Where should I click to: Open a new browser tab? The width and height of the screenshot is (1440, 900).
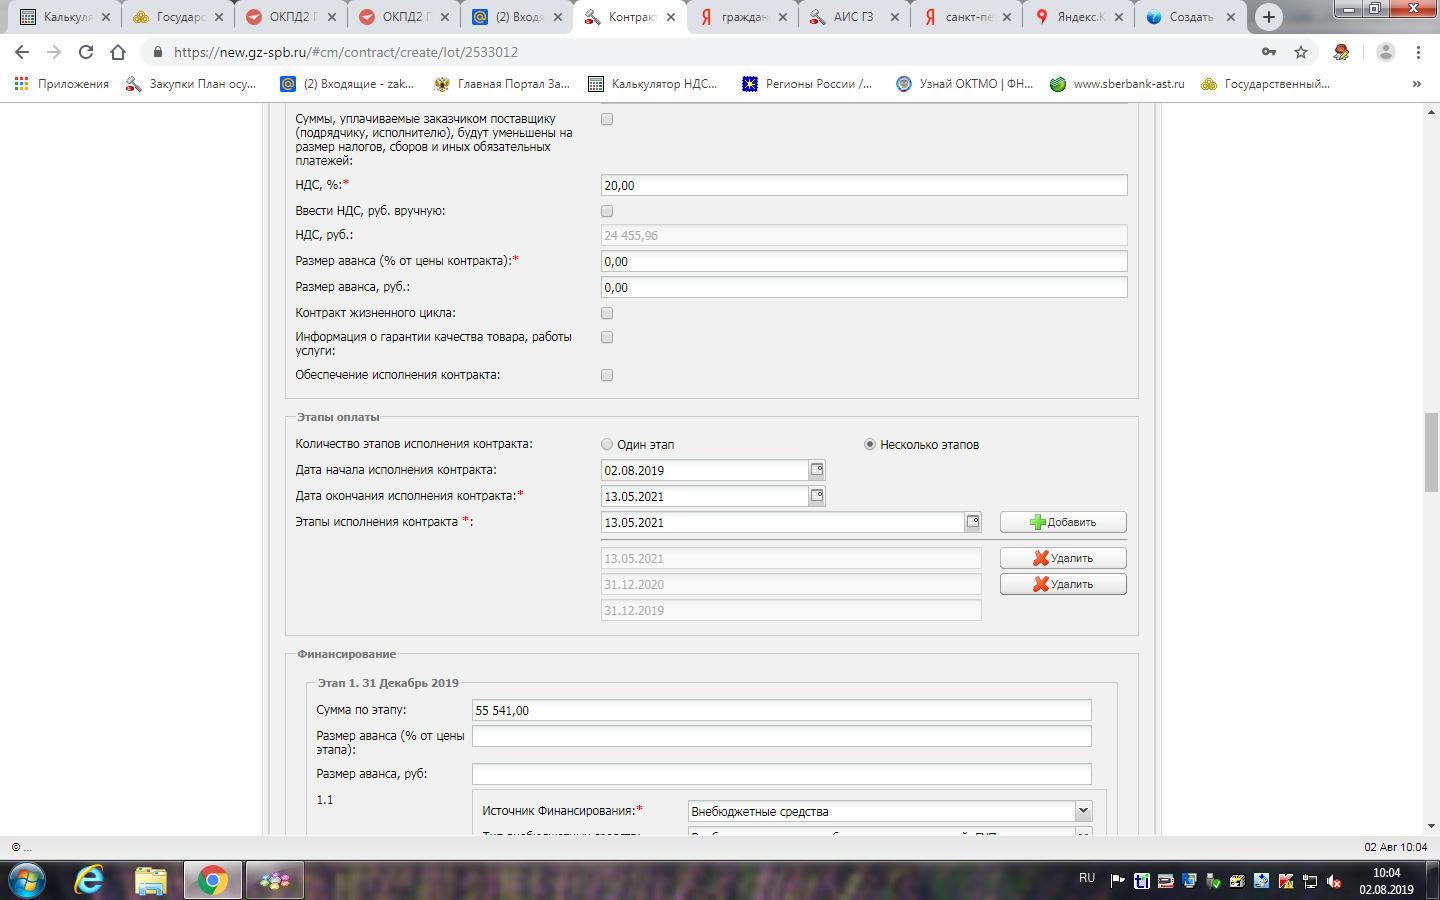[x=1269, y=17]
